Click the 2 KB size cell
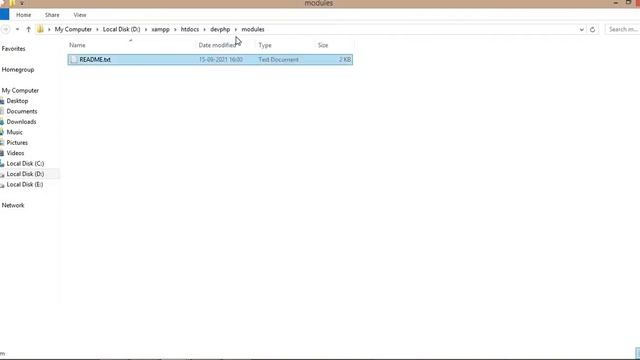640x360 pixels. coord(344,60)
